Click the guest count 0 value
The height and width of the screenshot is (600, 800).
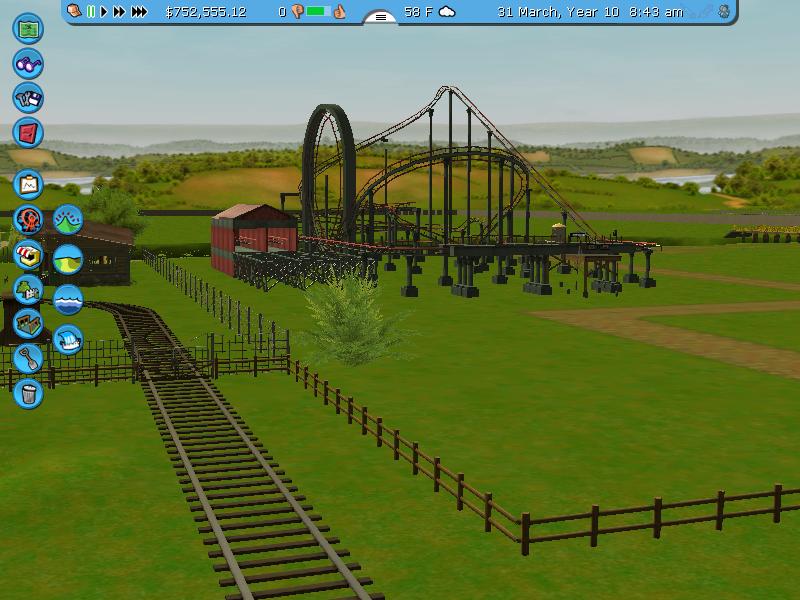(282, 12)
